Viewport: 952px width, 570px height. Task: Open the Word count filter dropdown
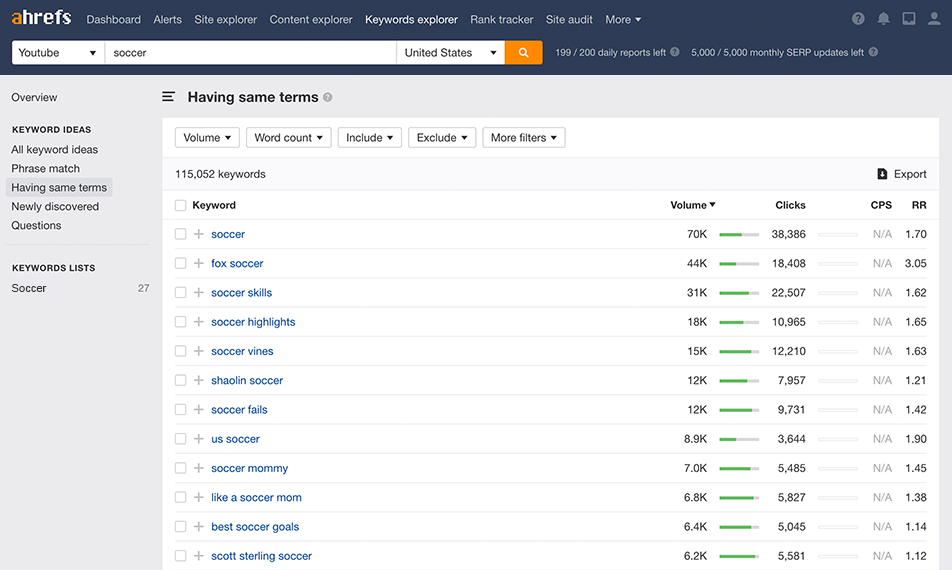click(x=288, y=138)
